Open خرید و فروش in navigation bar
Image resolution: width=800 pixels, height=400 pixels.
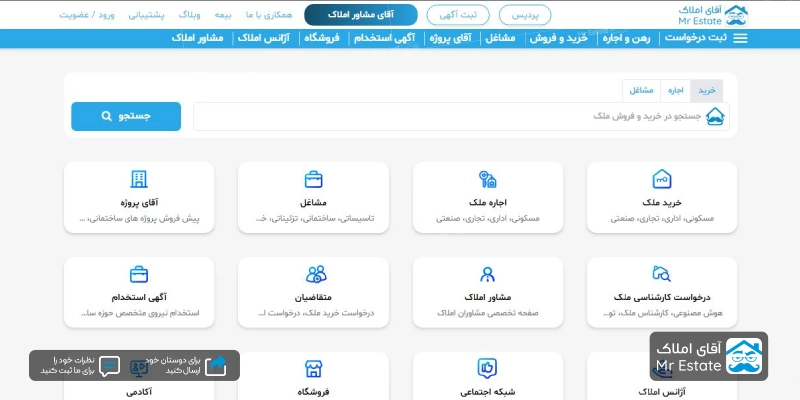[x=564, y=38]
